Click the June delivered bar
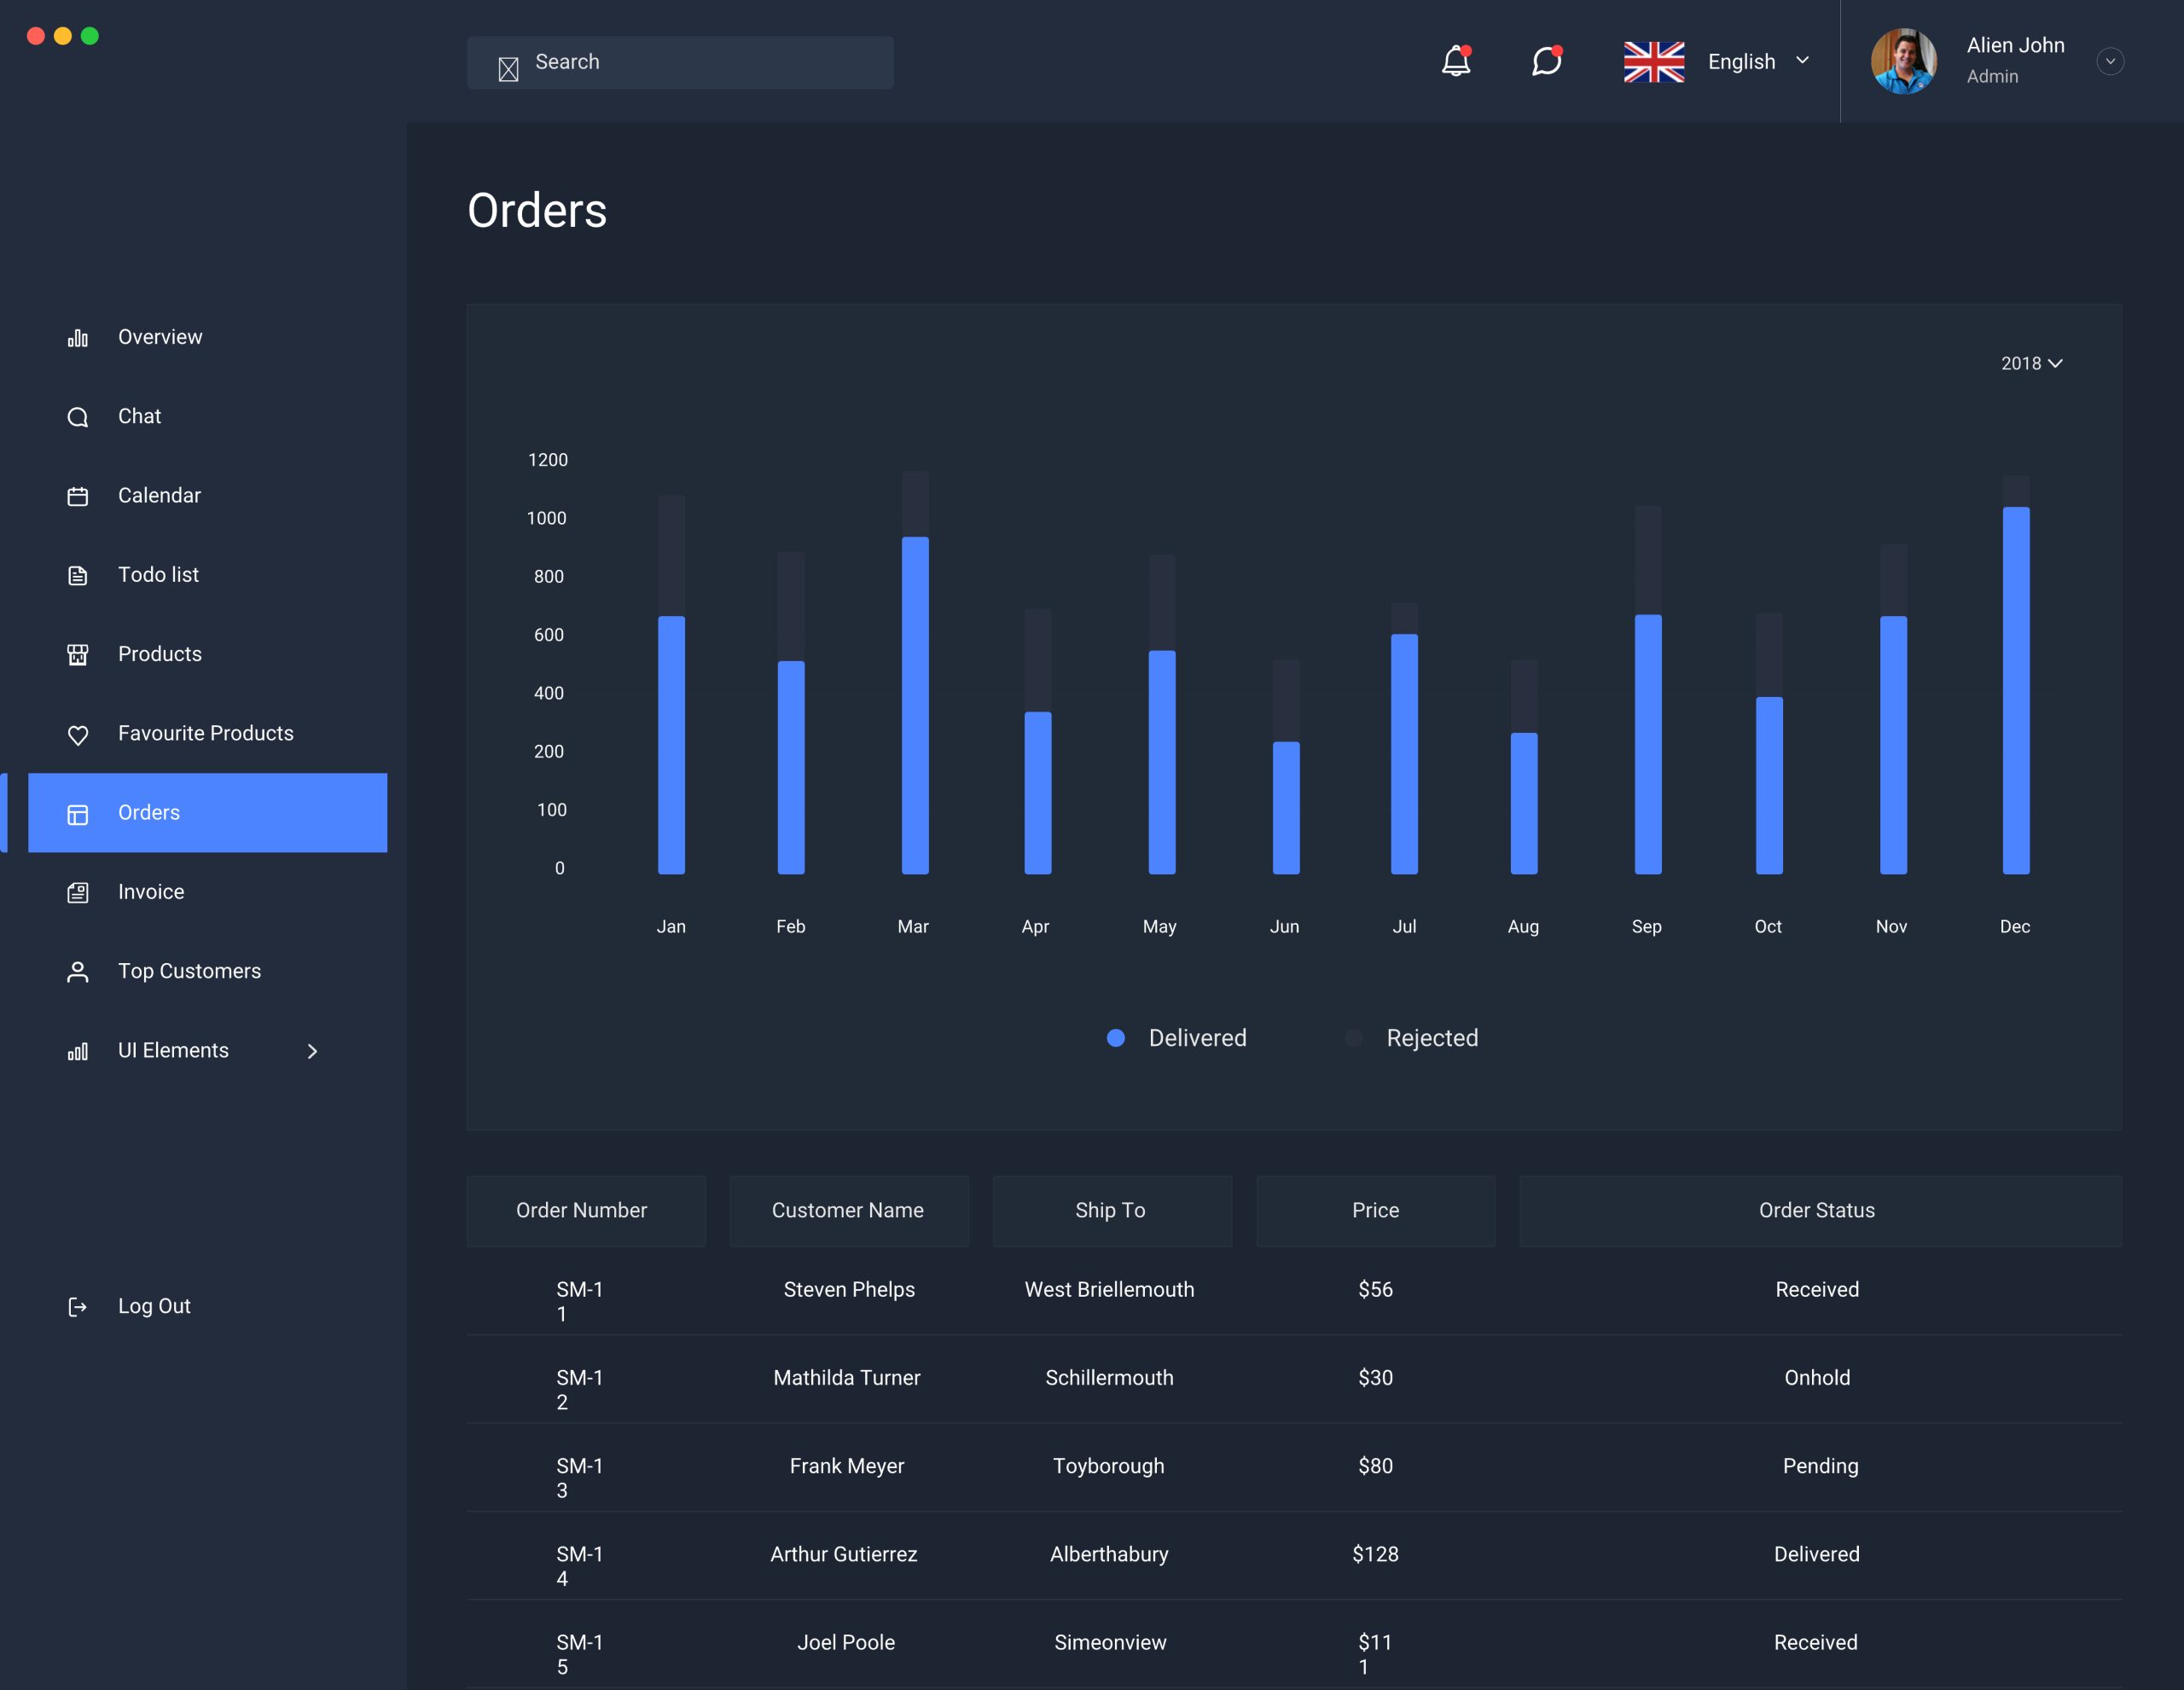2184x1690 pixels. click(1286, 808)
